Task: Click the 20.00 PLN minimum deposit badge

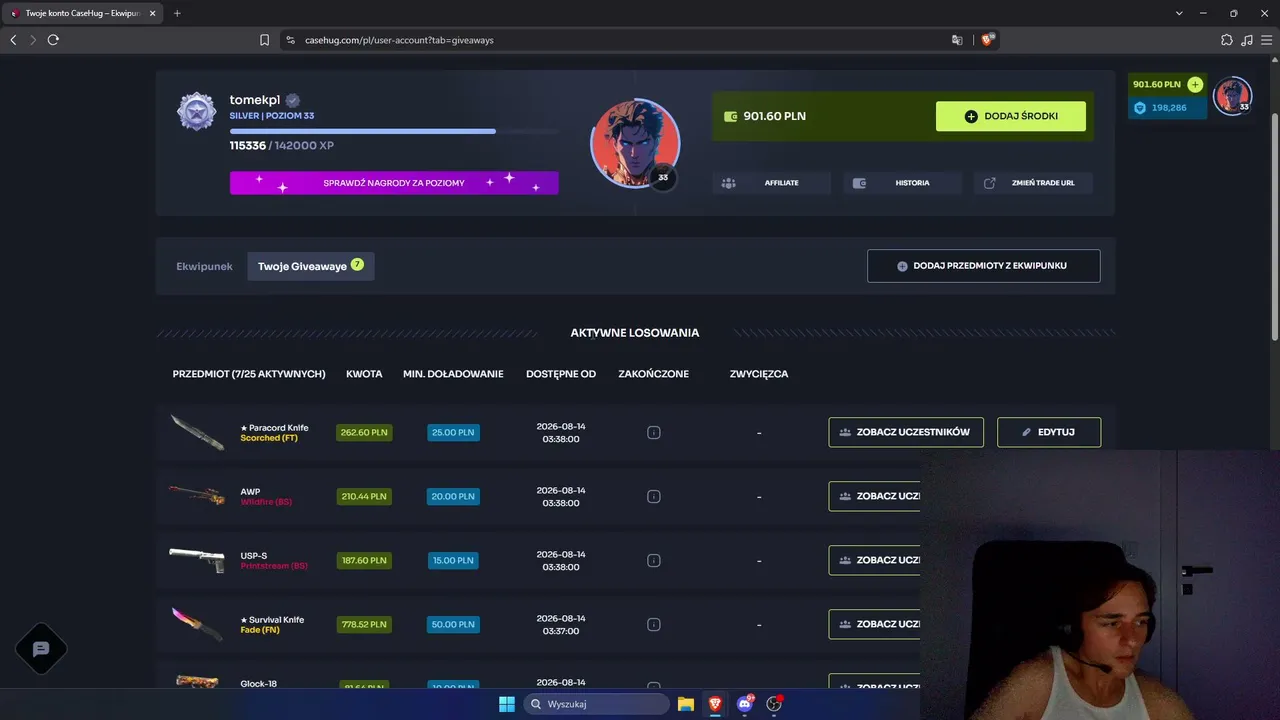Action: 453,497
